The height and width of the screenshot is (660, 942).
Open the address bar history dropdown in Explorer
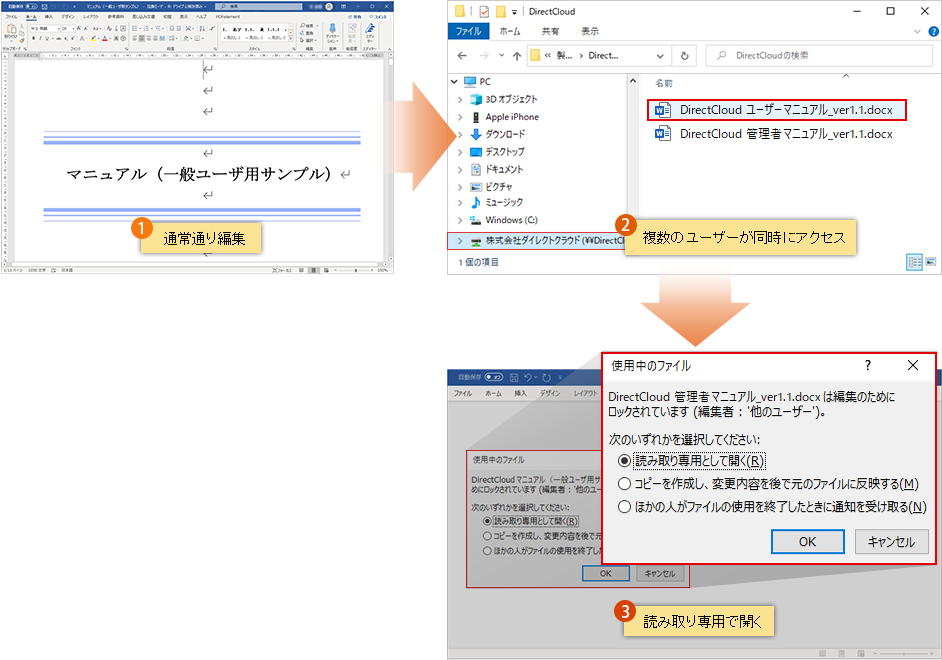[x=660, y=56]
